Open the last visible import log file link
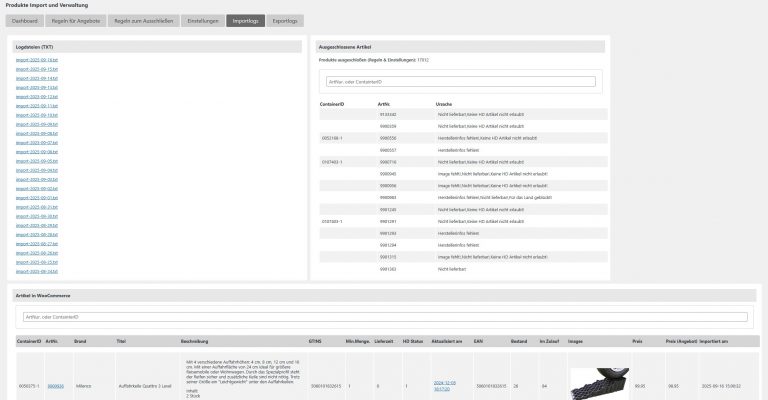Screen dimensions: 768x400 (x=36, y=271)
